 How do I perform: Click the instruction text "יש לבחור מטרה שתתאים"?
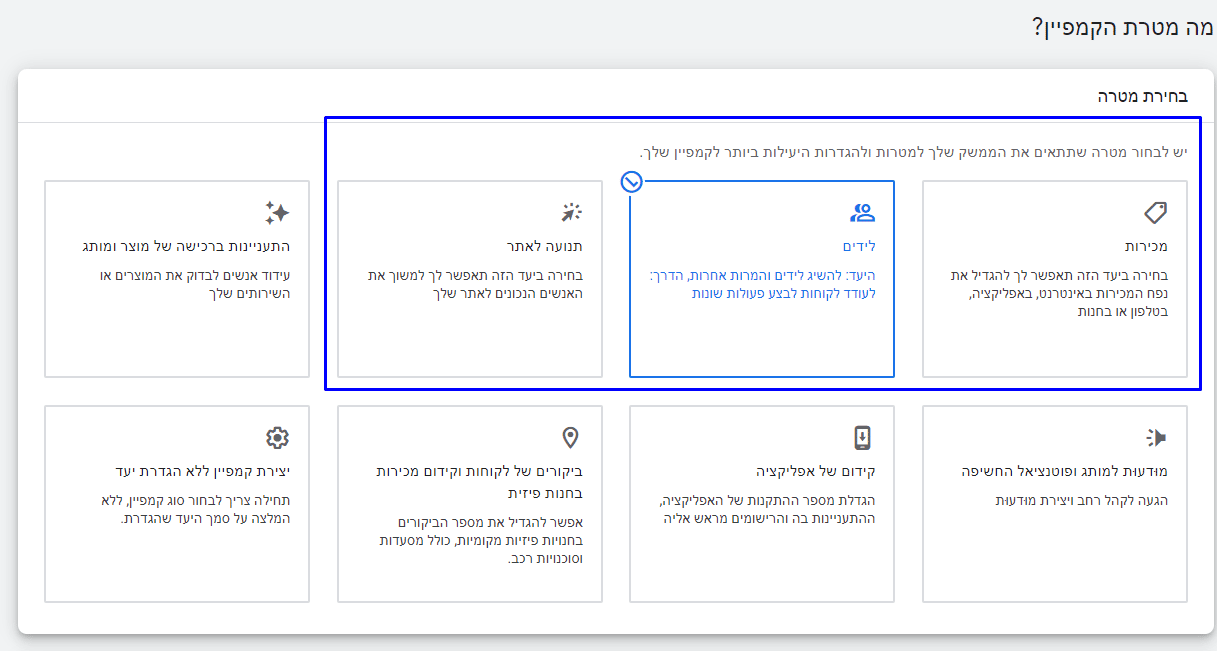point(914,152)
